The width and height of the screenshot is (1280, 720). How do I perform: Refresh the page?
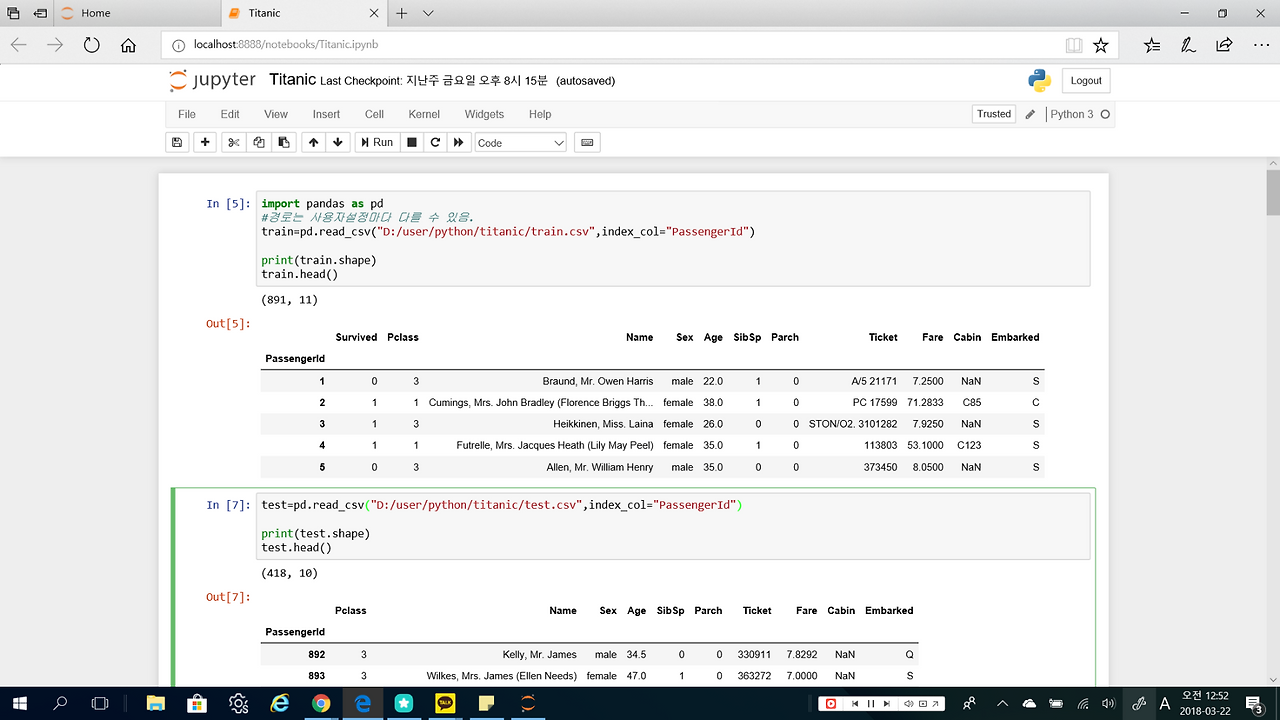coord(92,45)
